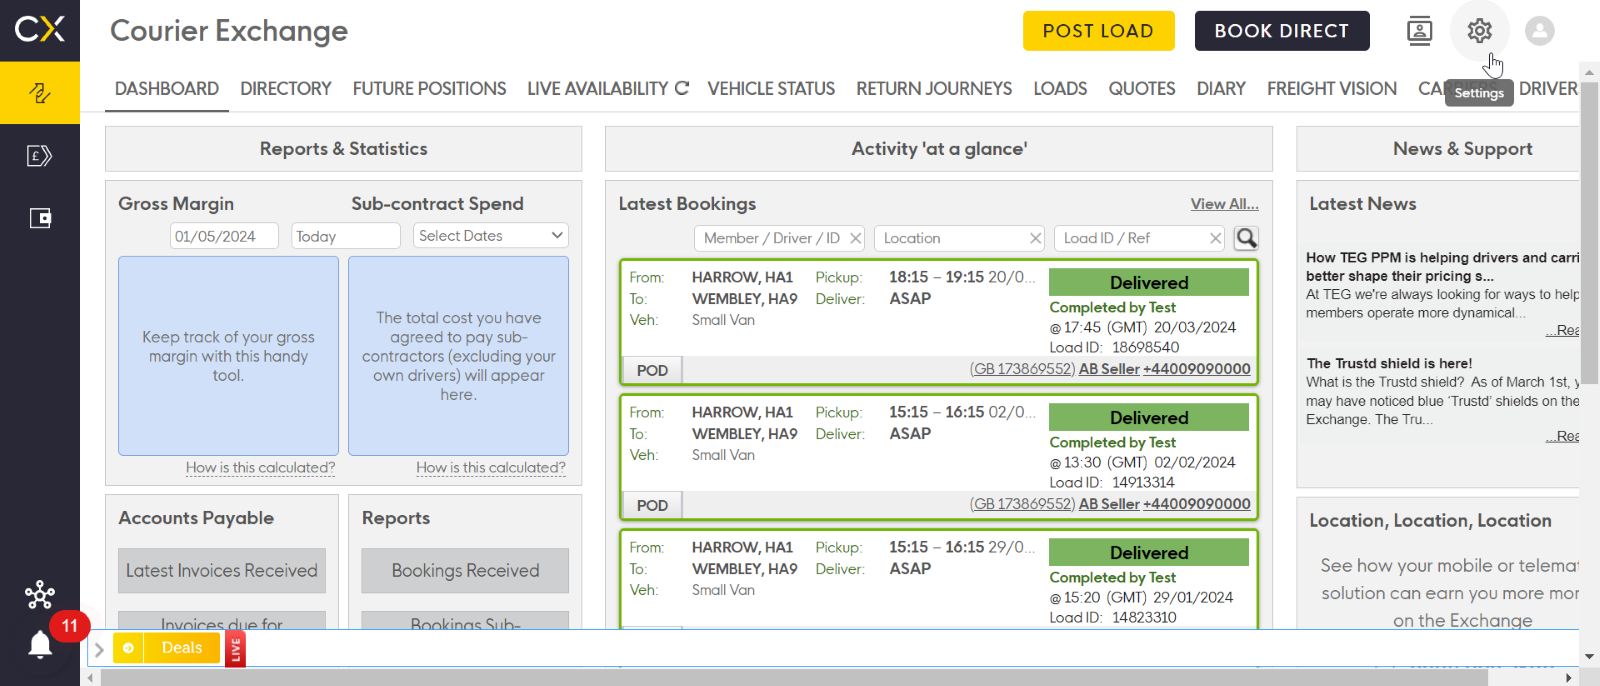This screenshot has height=686, width=1600.
Task: Open the TEG PPM news headline
Action: [x=1442, y=267]
